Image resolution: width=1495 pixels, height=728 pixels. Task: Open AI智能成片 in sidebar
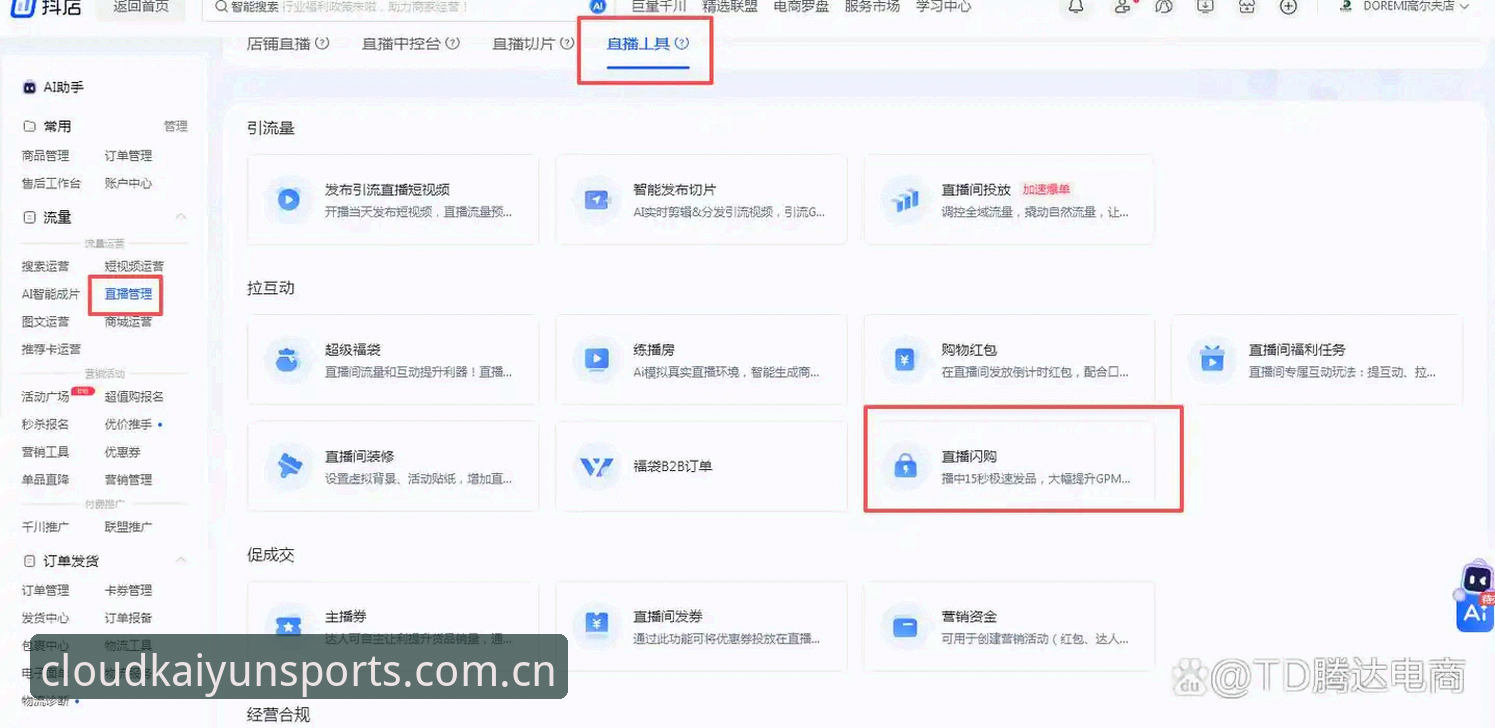tap(51, 295)
